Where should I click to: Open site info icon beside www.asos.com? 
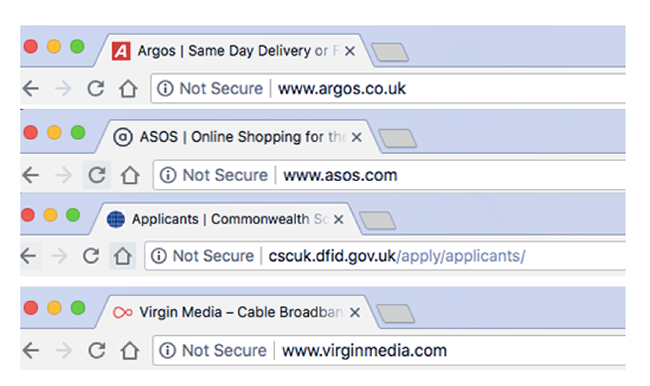click(x=168, y=175)
